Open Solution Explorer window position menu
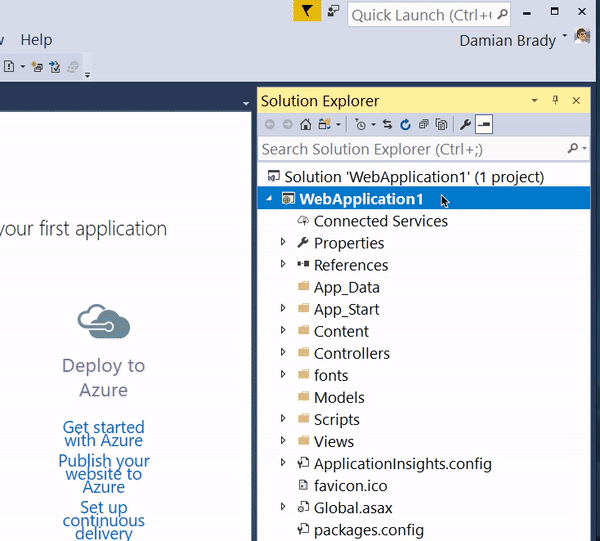This screenshot has height=541, width=600. click(x=535, y=101)
